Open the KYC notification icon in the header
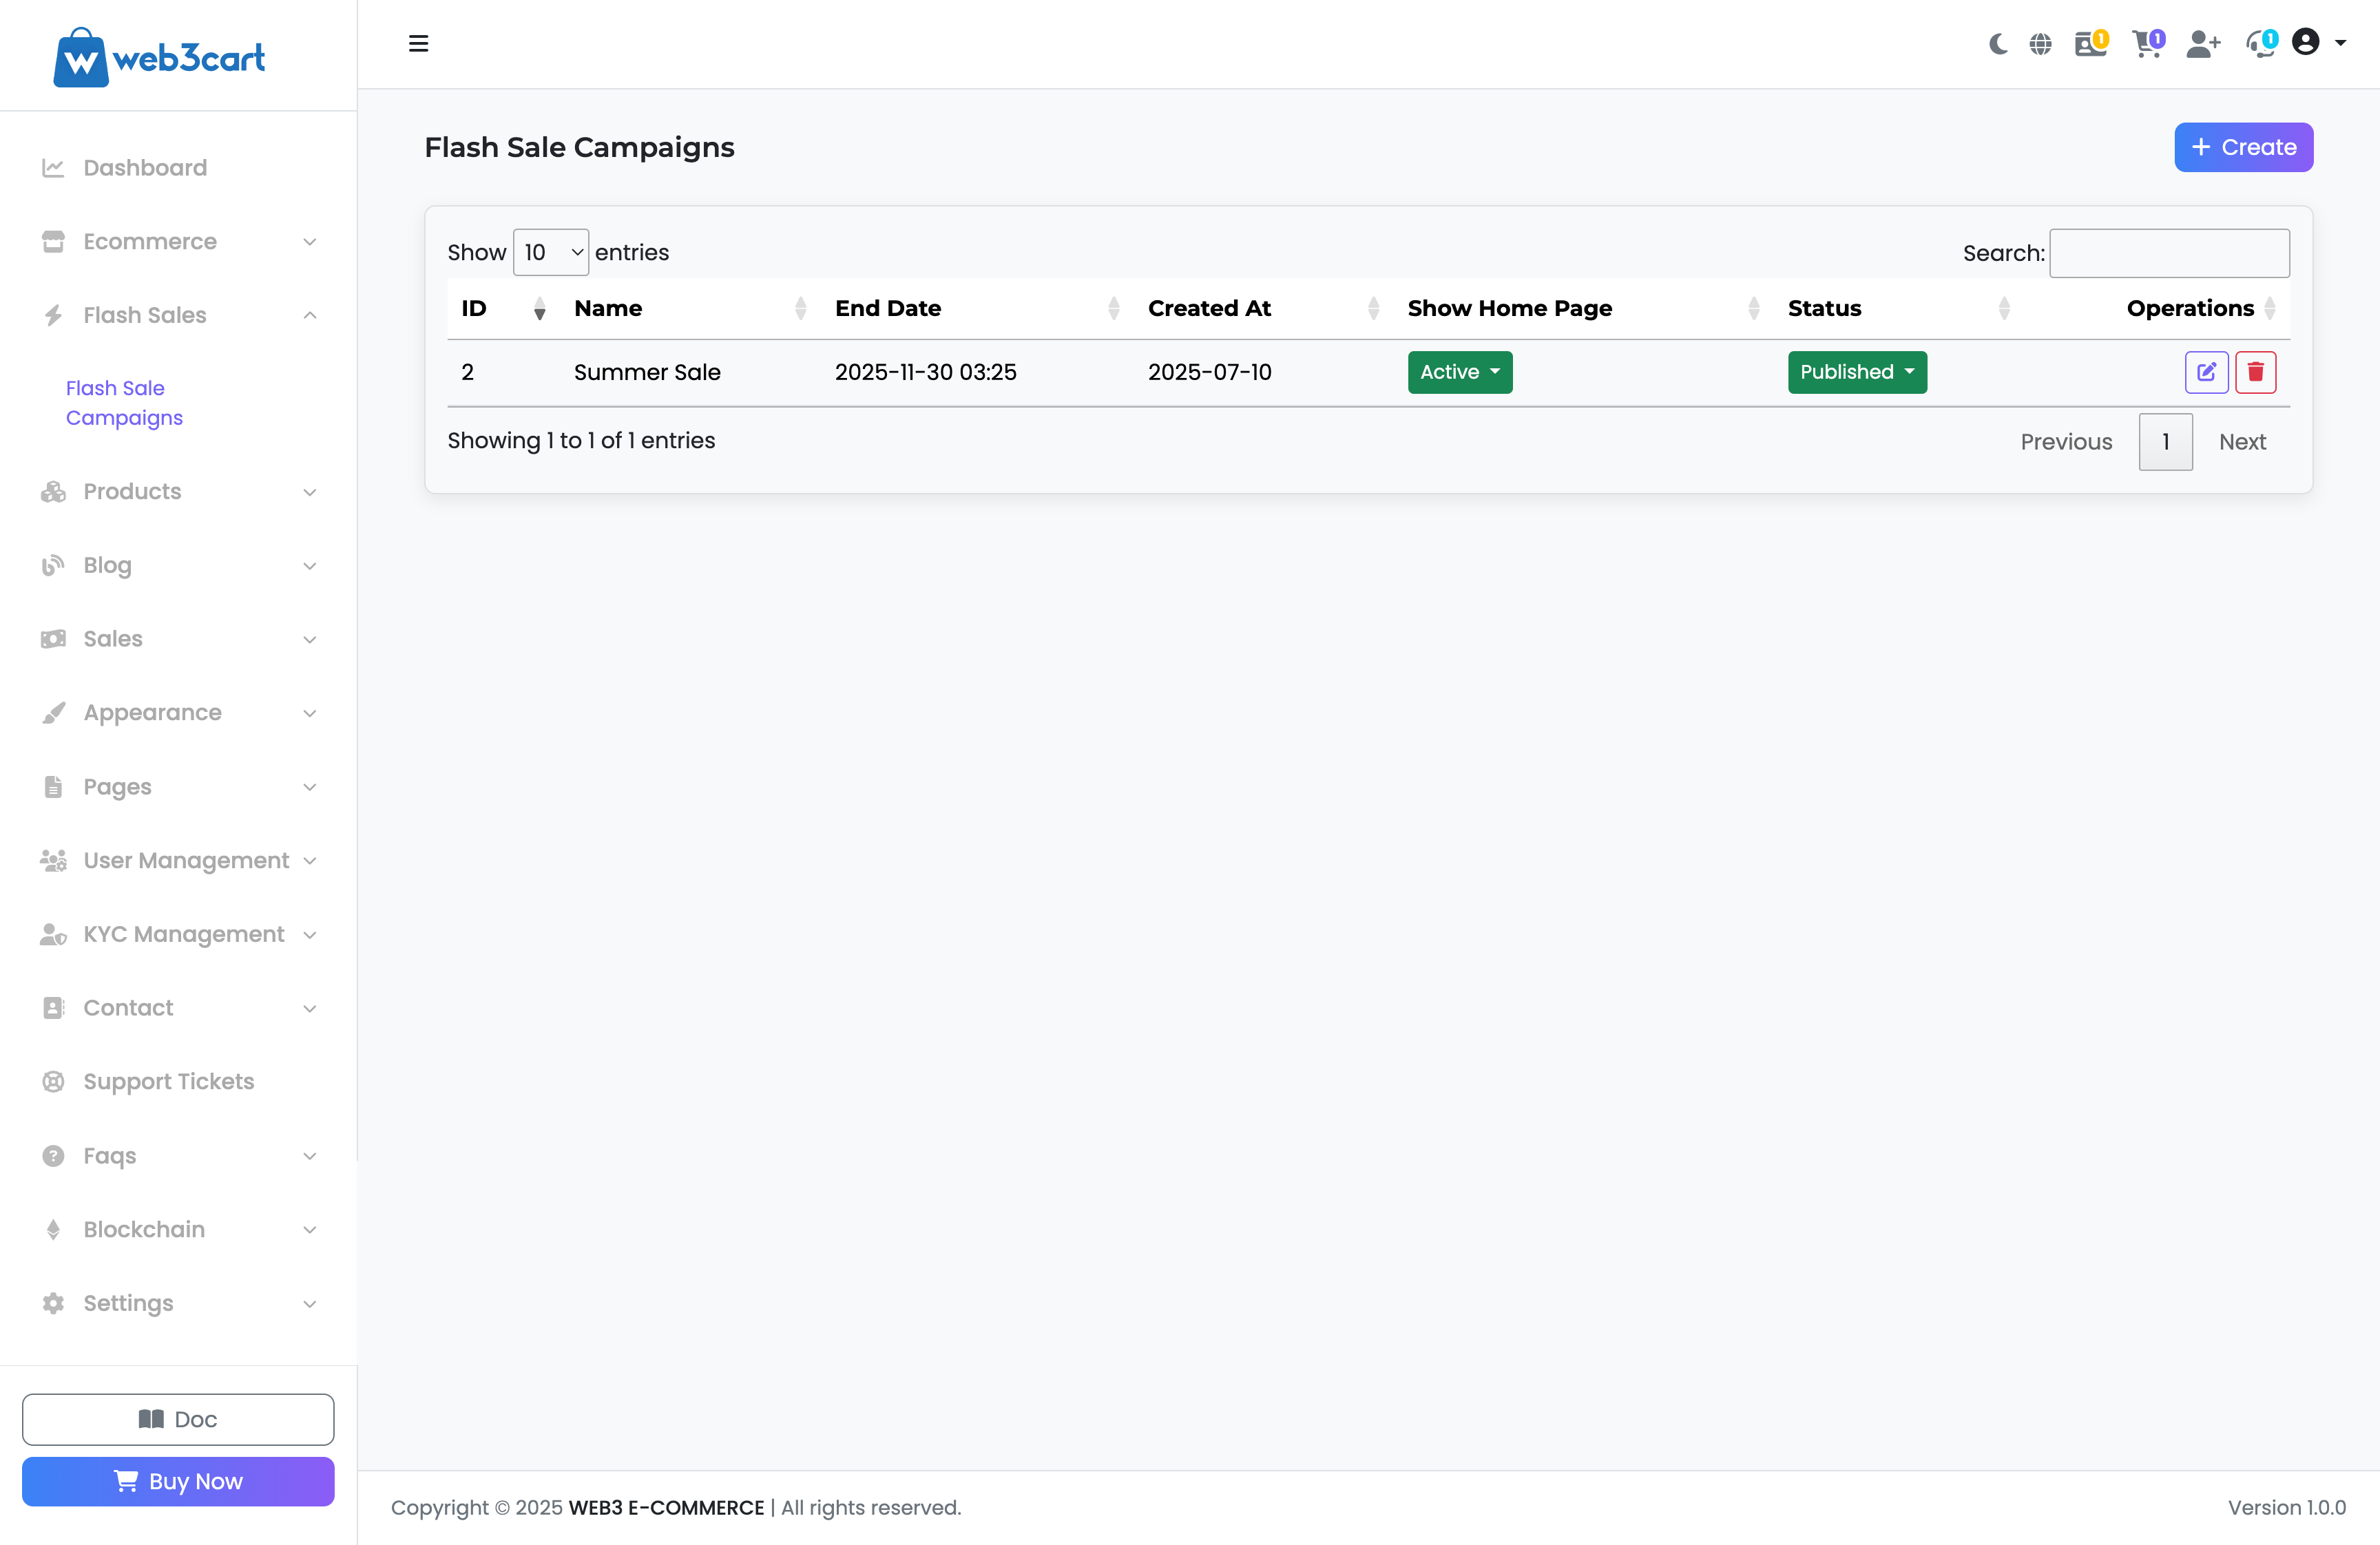 coord(2089,44)
